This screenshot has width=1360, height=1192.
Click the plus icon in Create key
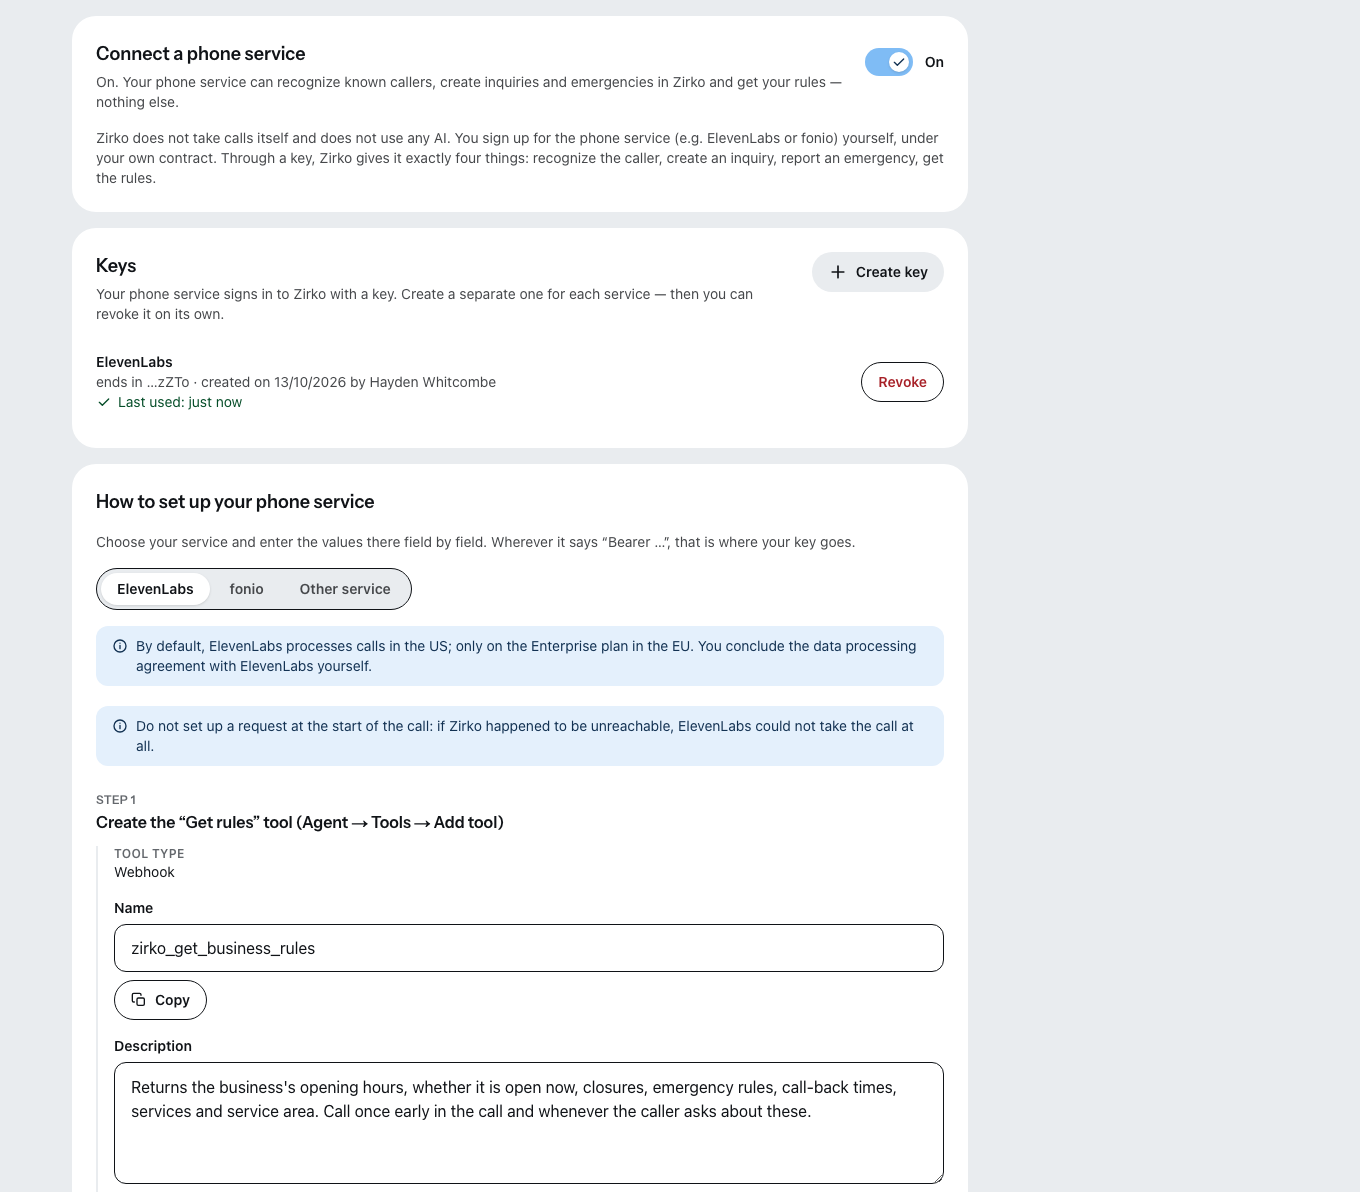coord(838,272)
